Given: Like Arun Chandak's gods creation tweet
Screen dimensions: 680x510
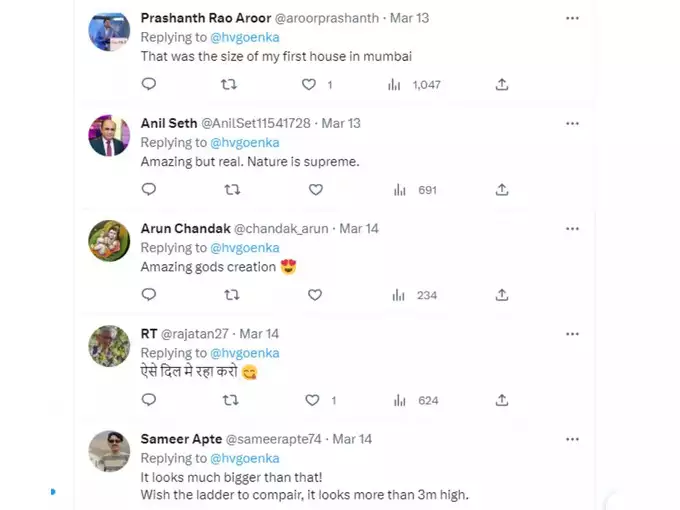Looking at the screenshot, I should [x=315, y=295].
